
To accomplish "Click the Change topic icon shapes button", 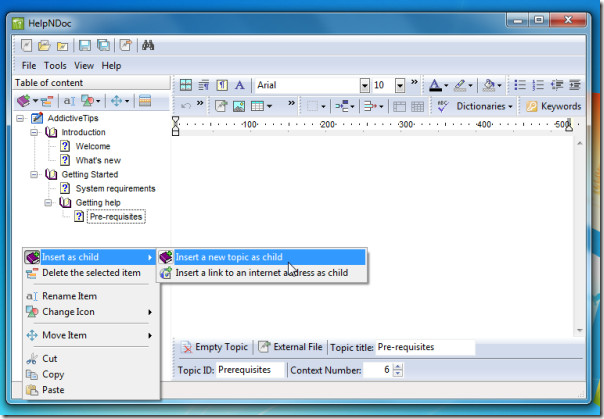I will tap(87, 101).
